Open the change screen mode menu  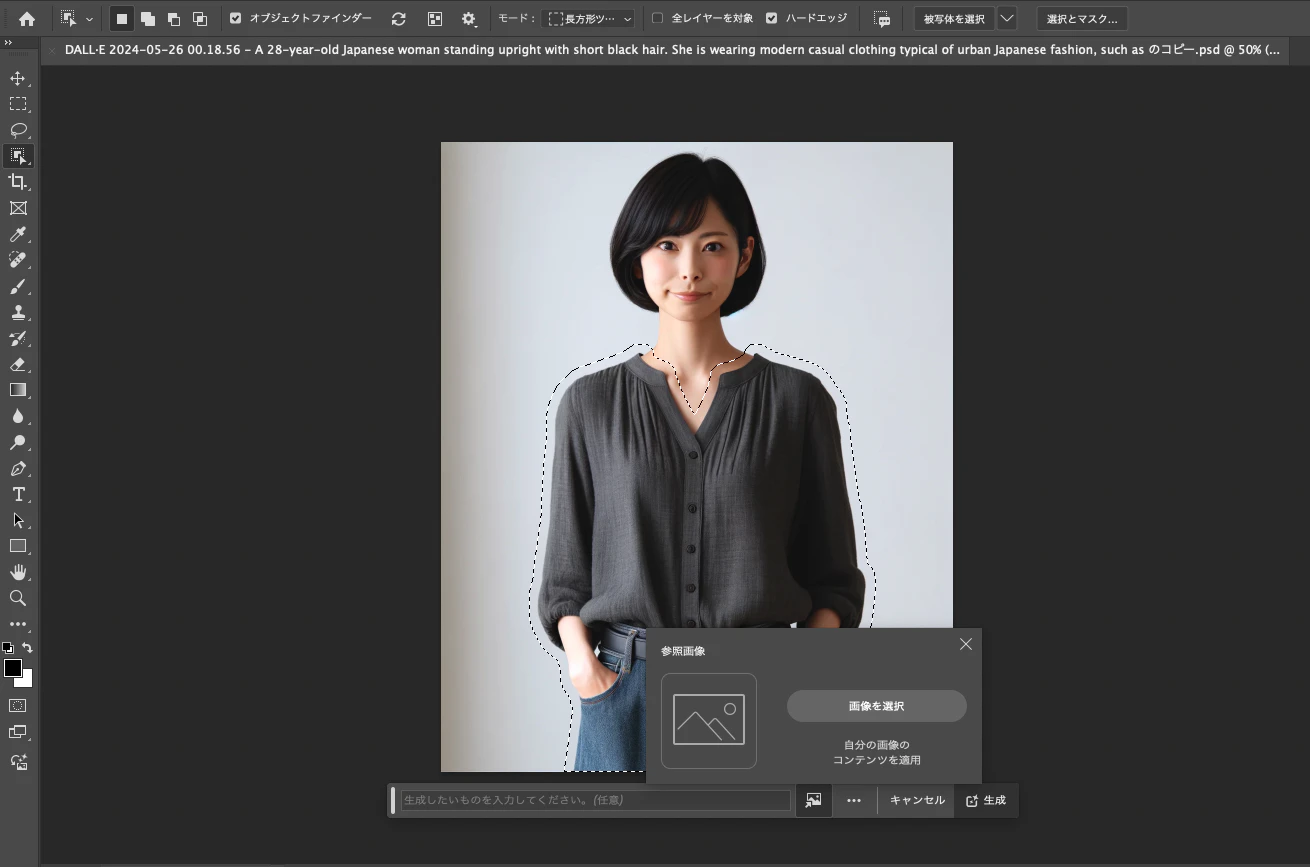click(x=18, y=733)
